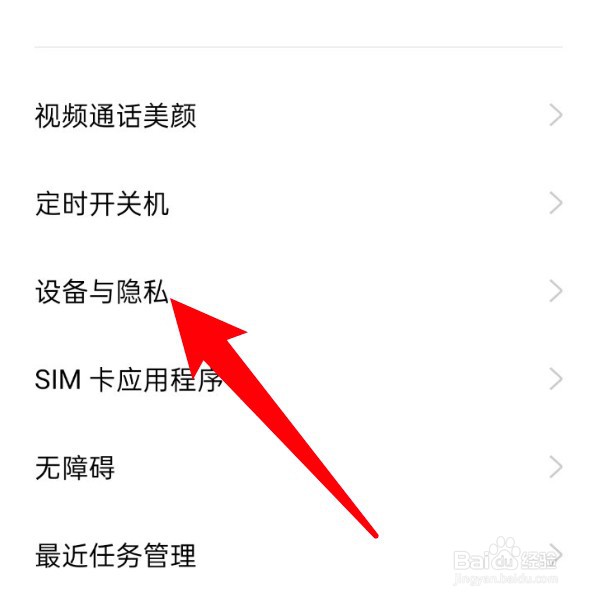This screenshot has width=592, height=600.
Task: Click the arrow chevron for 设备与隐私
Action: click(x=556, y=291)
